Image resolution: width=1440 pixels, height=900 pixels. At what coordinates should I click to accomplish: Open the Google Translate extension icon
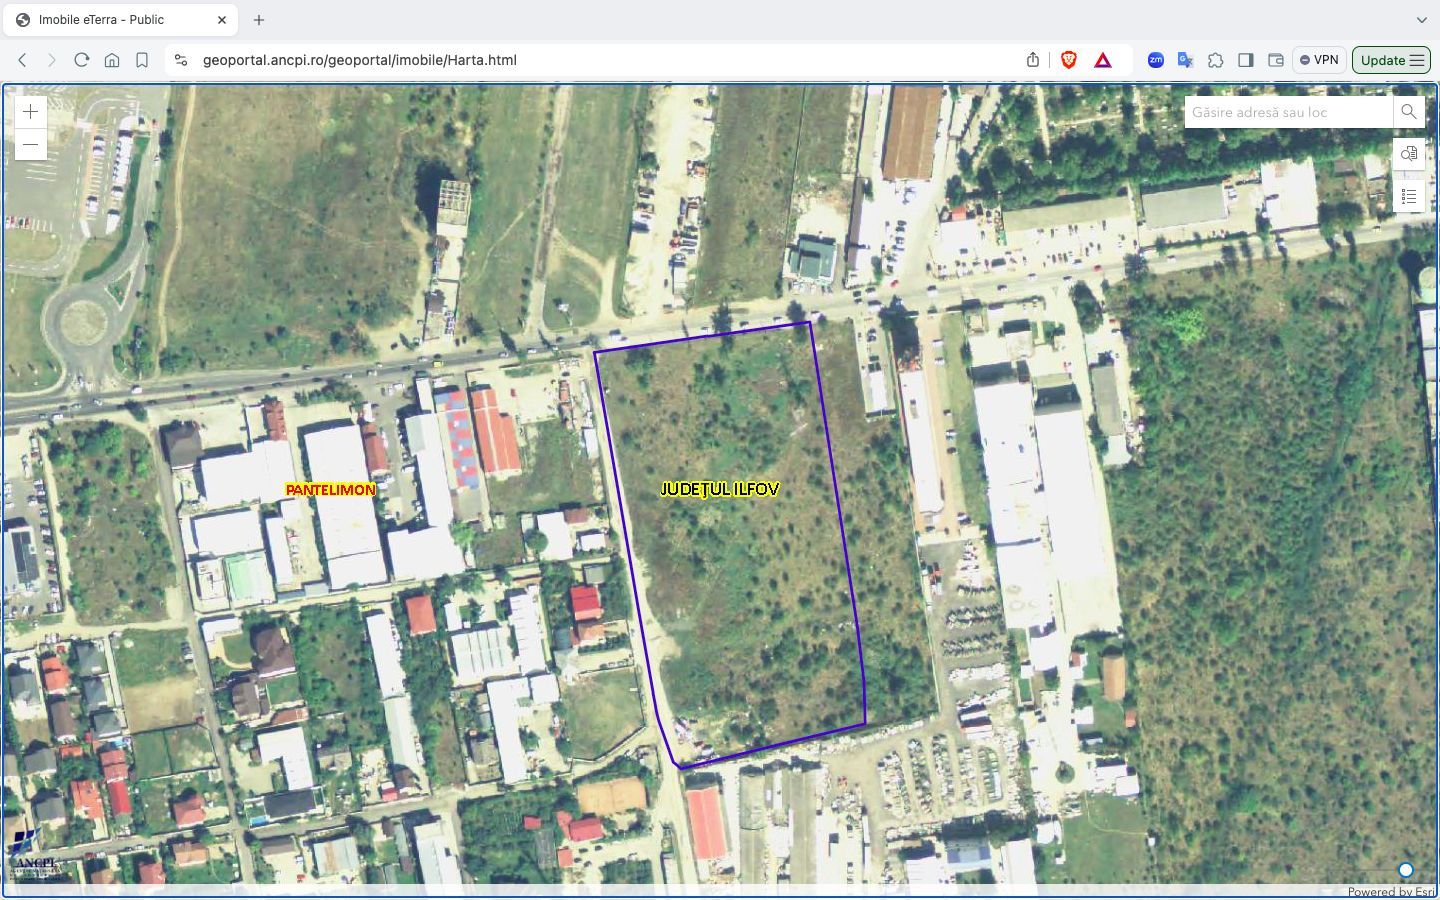coord(1185,60)
